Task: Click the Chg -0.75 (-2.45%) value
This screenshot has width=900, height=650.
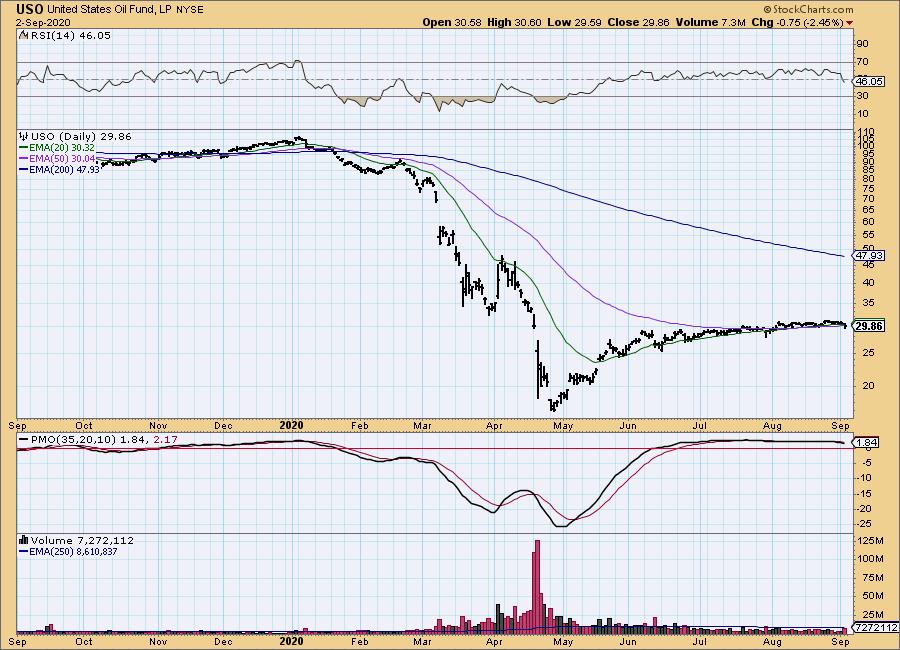Action: click(x=797, y=22)
